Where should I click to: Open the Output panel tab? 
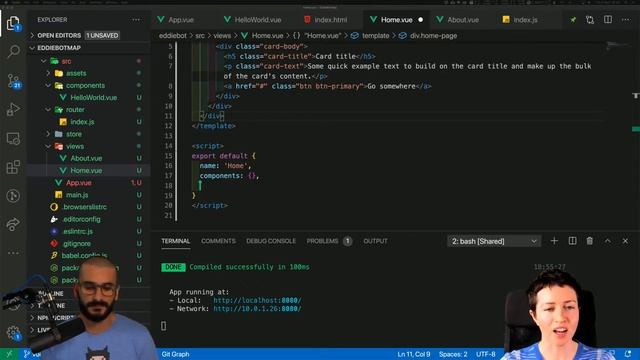coord(376,241)
